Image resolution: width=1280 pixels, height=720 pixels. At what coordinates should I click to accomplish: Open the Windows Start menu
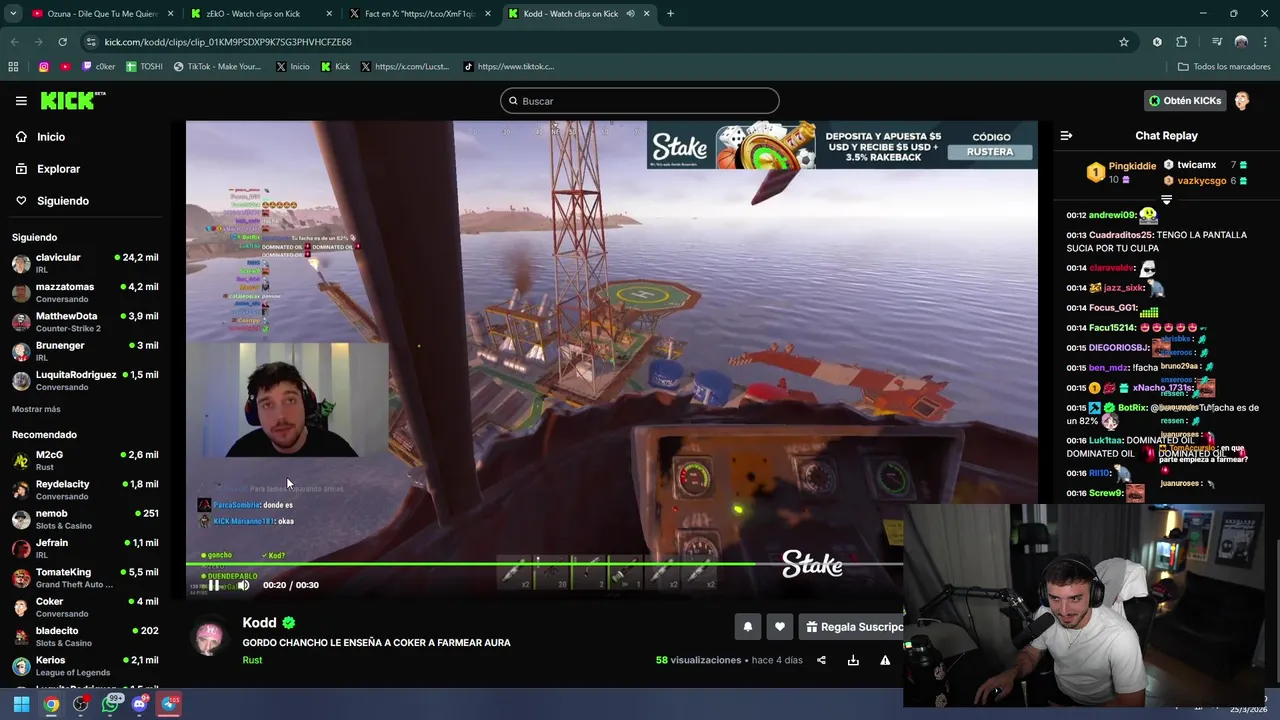[21, 704]
